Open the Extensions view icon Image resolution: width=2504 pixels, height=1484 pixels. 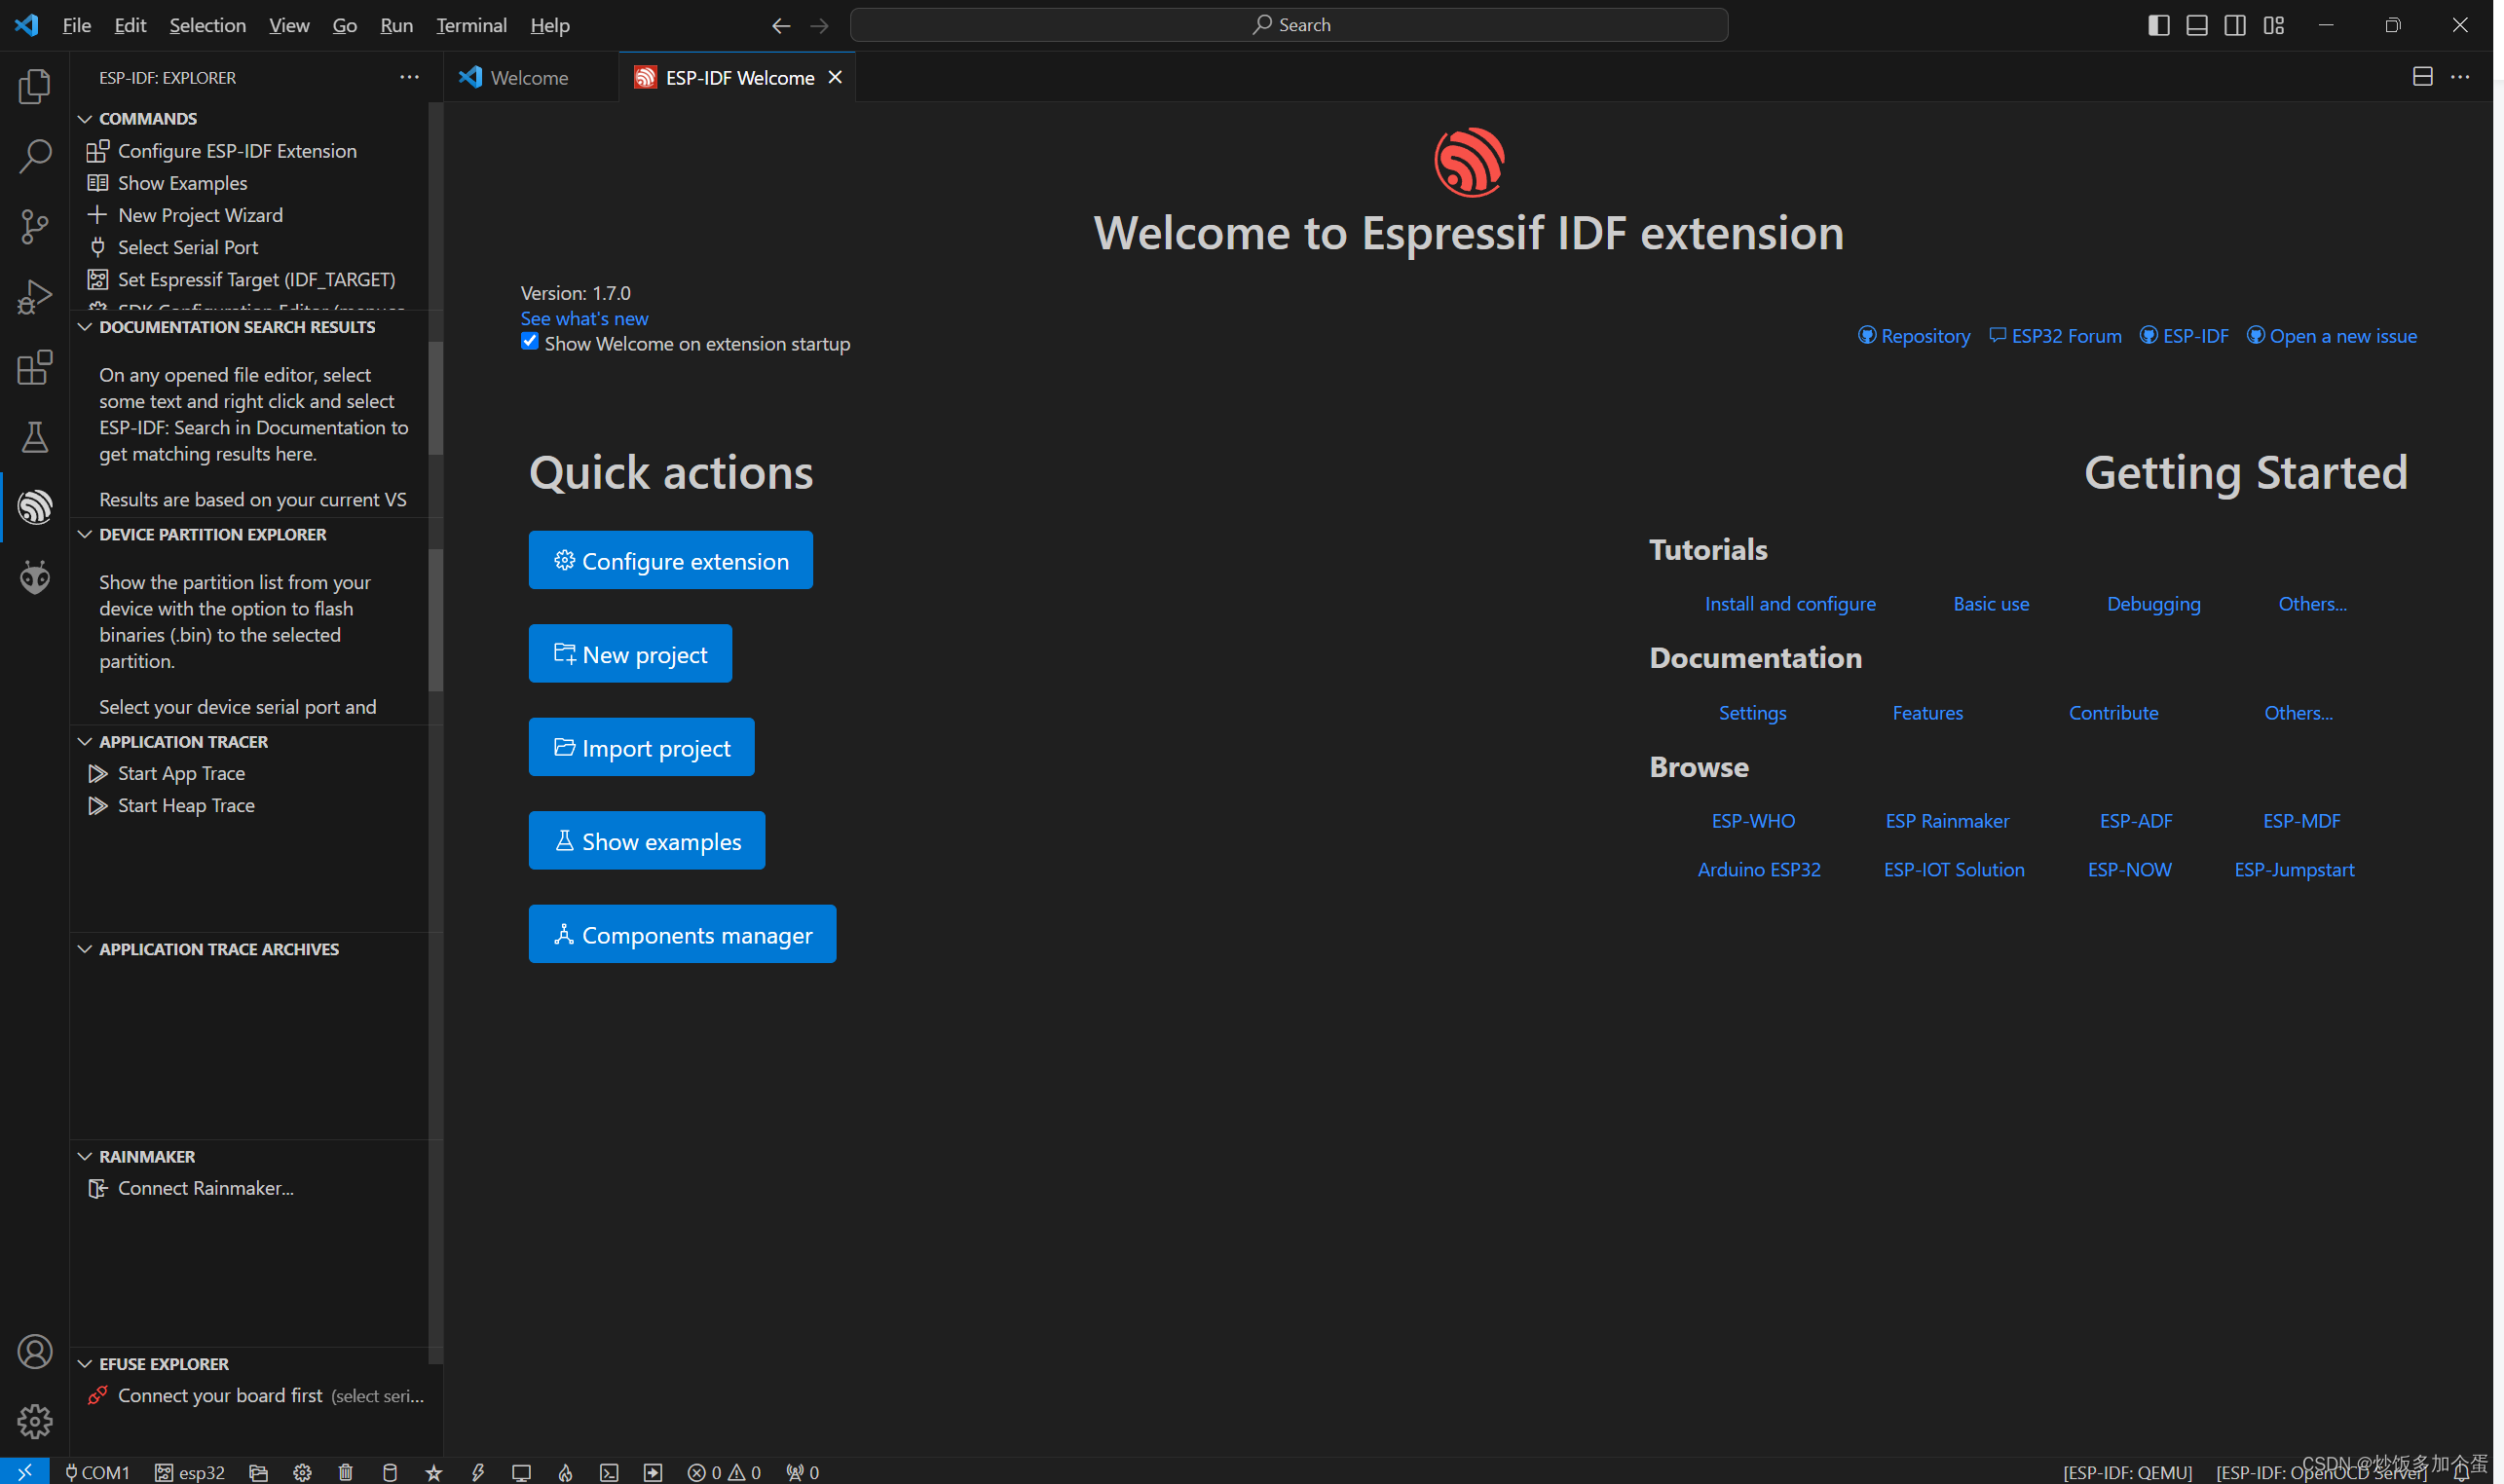tap(35, 367)
